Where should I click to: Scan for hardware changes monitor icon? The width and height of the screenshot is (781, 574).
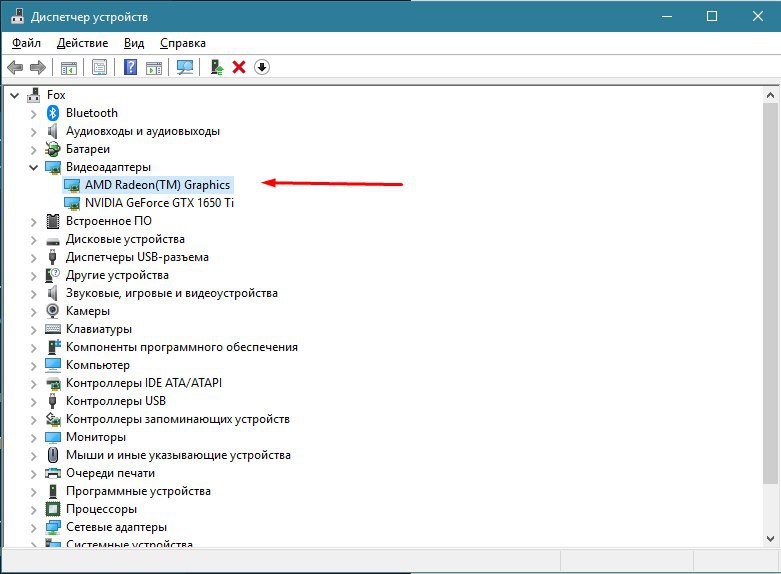click(x=185, y=67)
